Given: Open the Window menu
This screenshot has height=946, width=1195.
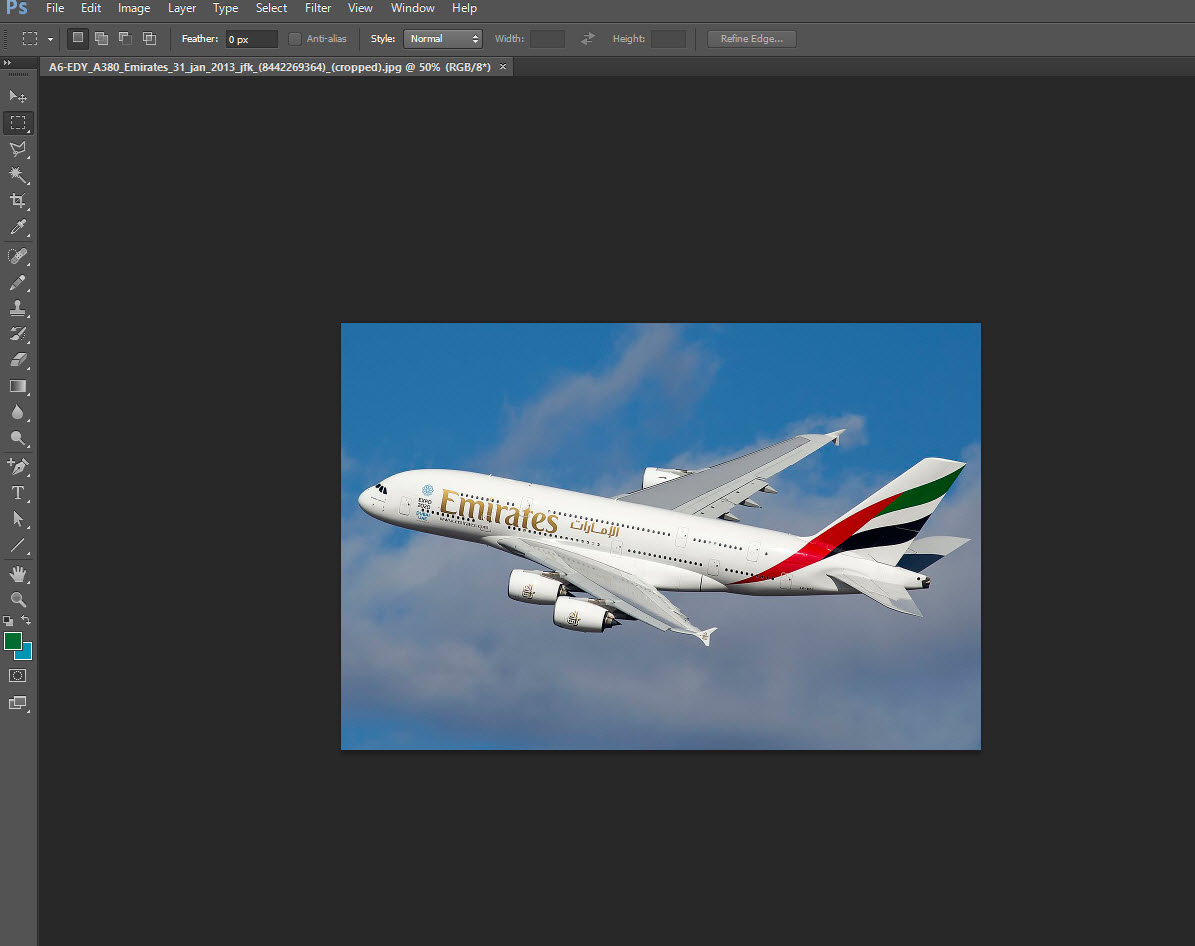Looking at the screenshot, I should [412, 8].
